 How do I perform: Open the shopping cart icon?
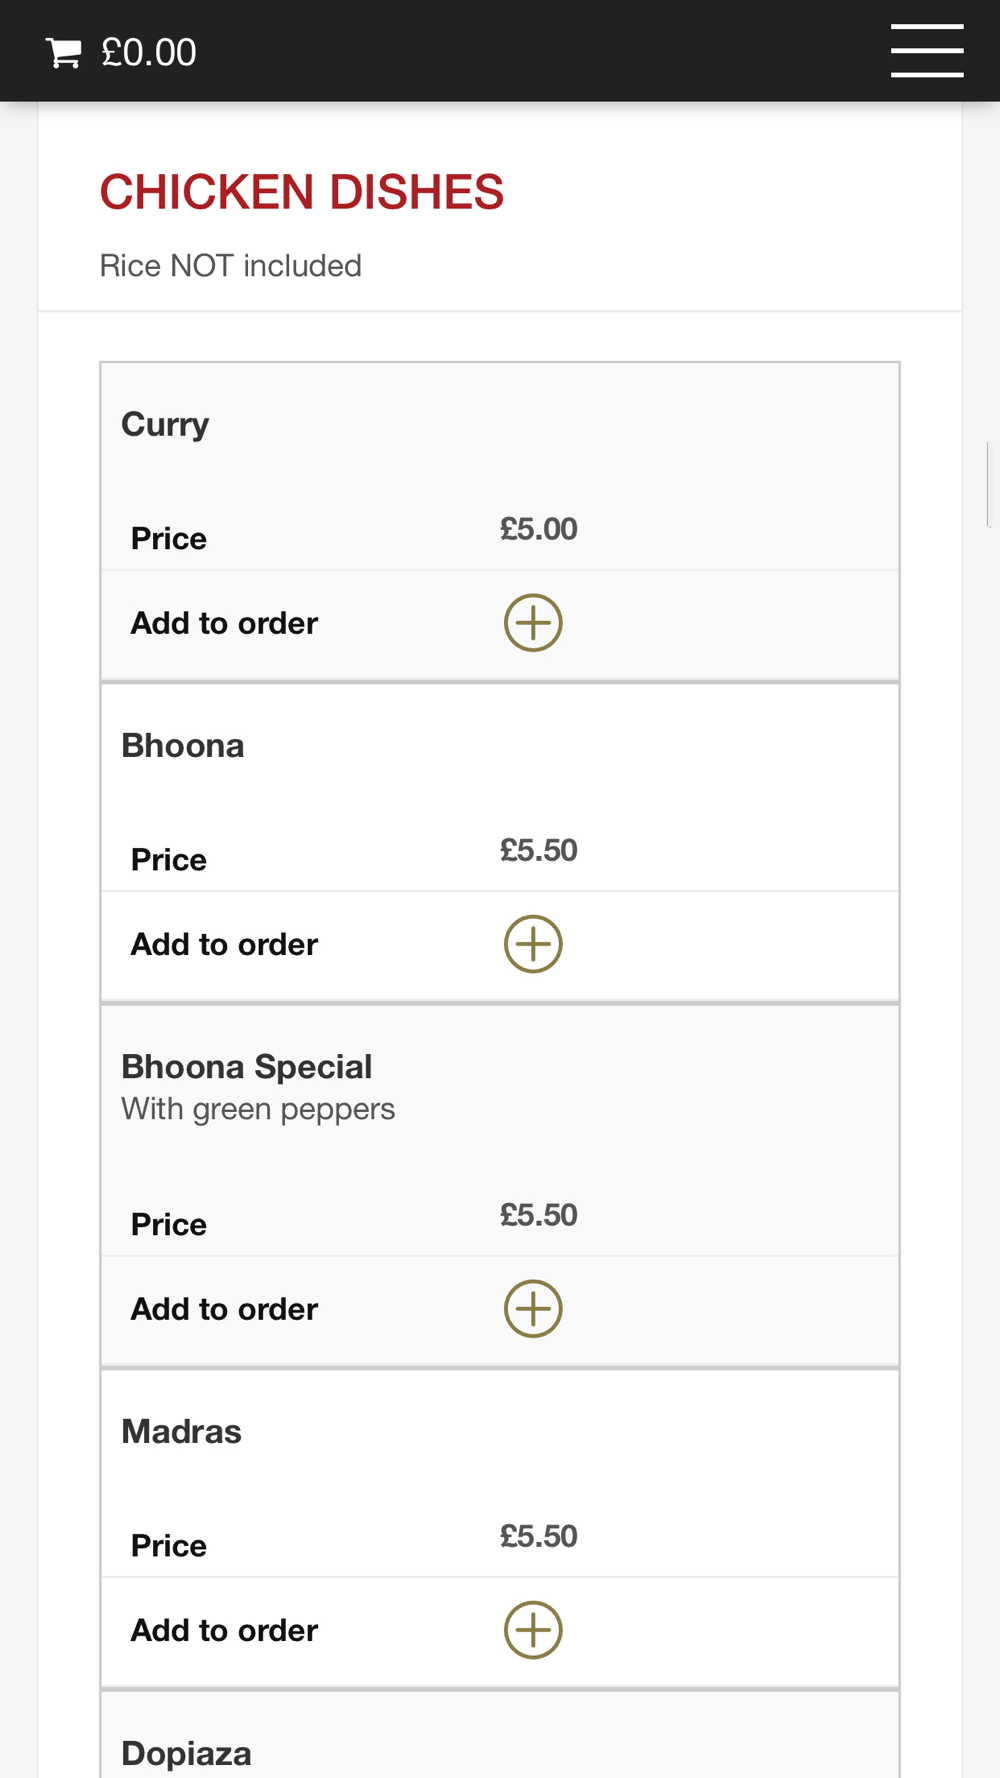(x=63, y=53)
